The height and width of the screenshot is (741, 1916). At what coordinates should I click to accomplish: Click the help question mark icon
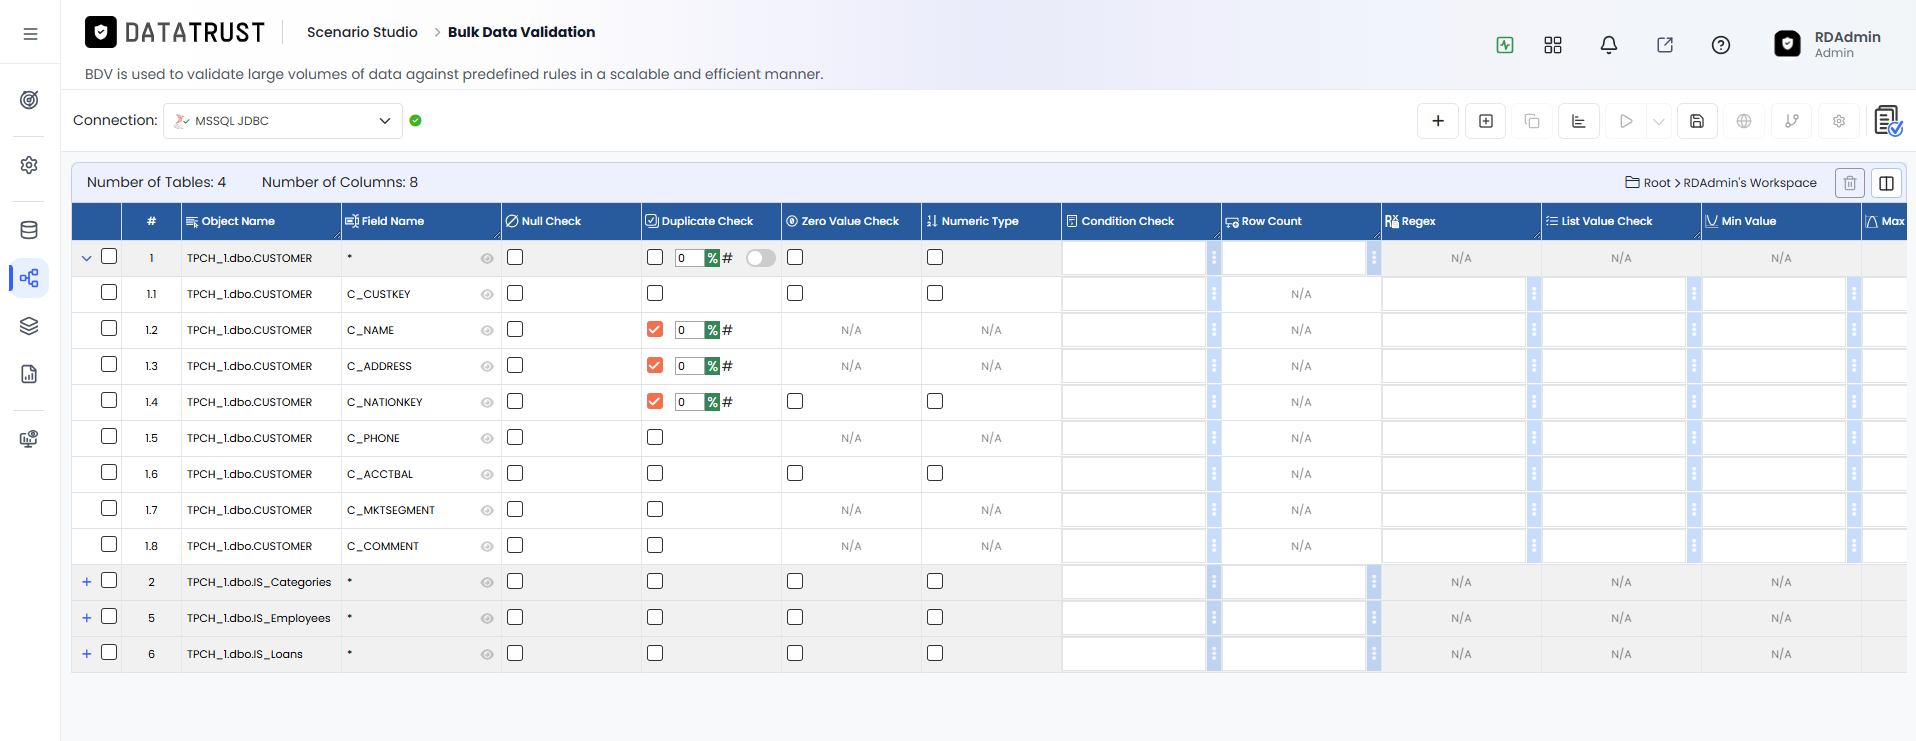pyautogui.click(x=1720, y=45)
